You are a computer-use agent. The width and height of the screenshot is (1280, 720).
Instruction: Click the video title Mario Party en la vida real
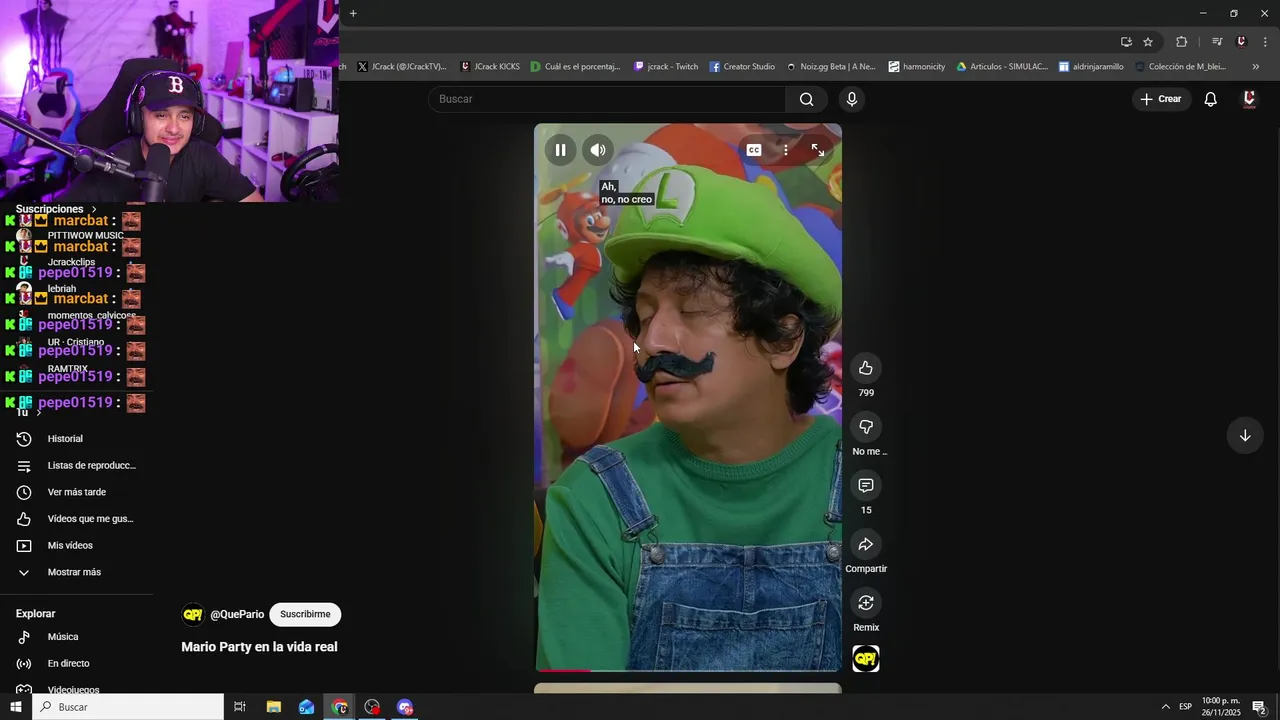[x=259, y=647]
